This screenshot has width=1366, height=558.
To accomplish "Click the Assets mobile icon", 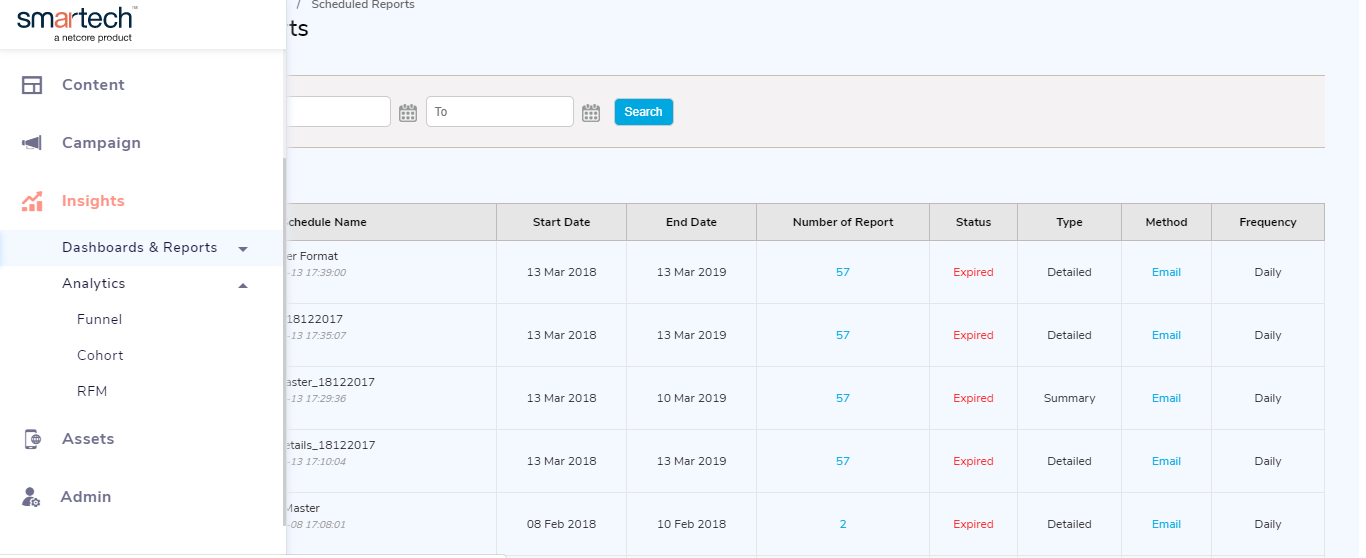I will (x=32, y=439).
